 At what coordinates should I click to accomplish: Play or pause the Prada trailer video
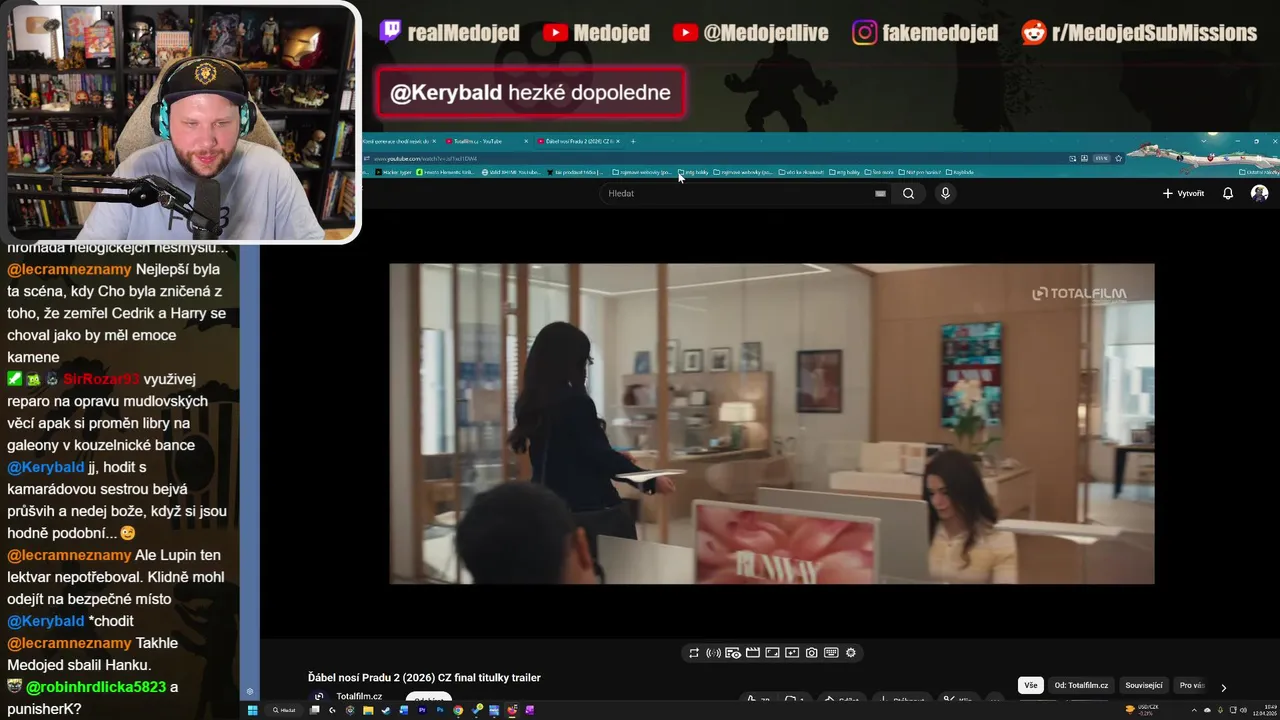pos(772,424)
